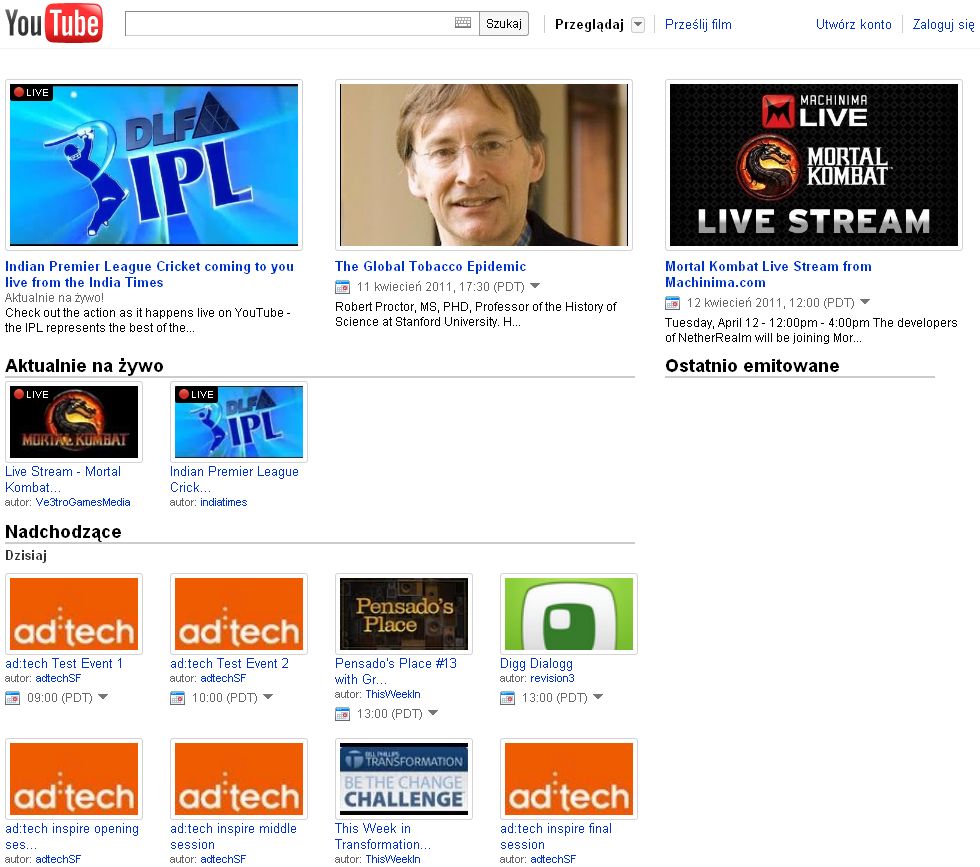Open ad:tech inspire opening session thumbnail
Viewport: 980px width, 867px height.
pyautogui.click(x=74, y=779)
